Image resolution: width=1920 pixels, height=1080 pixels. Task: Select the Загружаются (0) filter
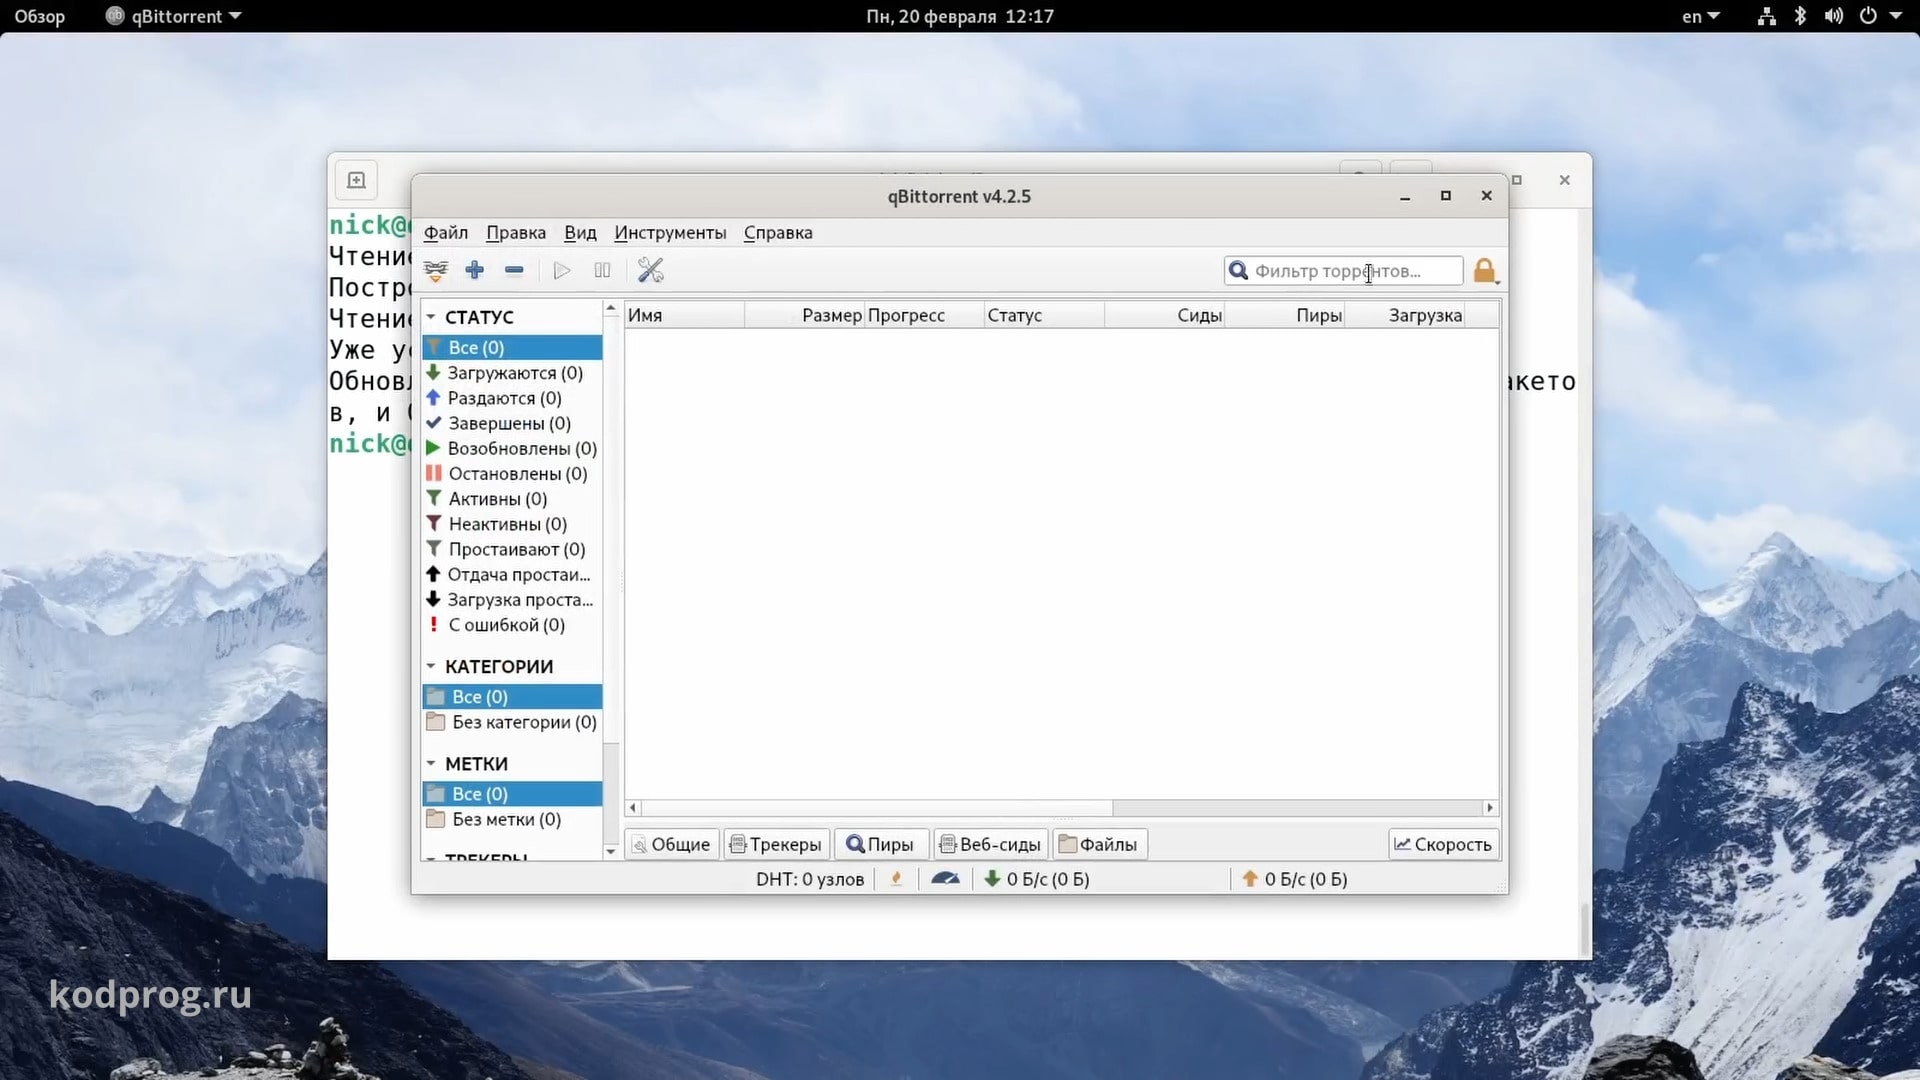point(512,373)
